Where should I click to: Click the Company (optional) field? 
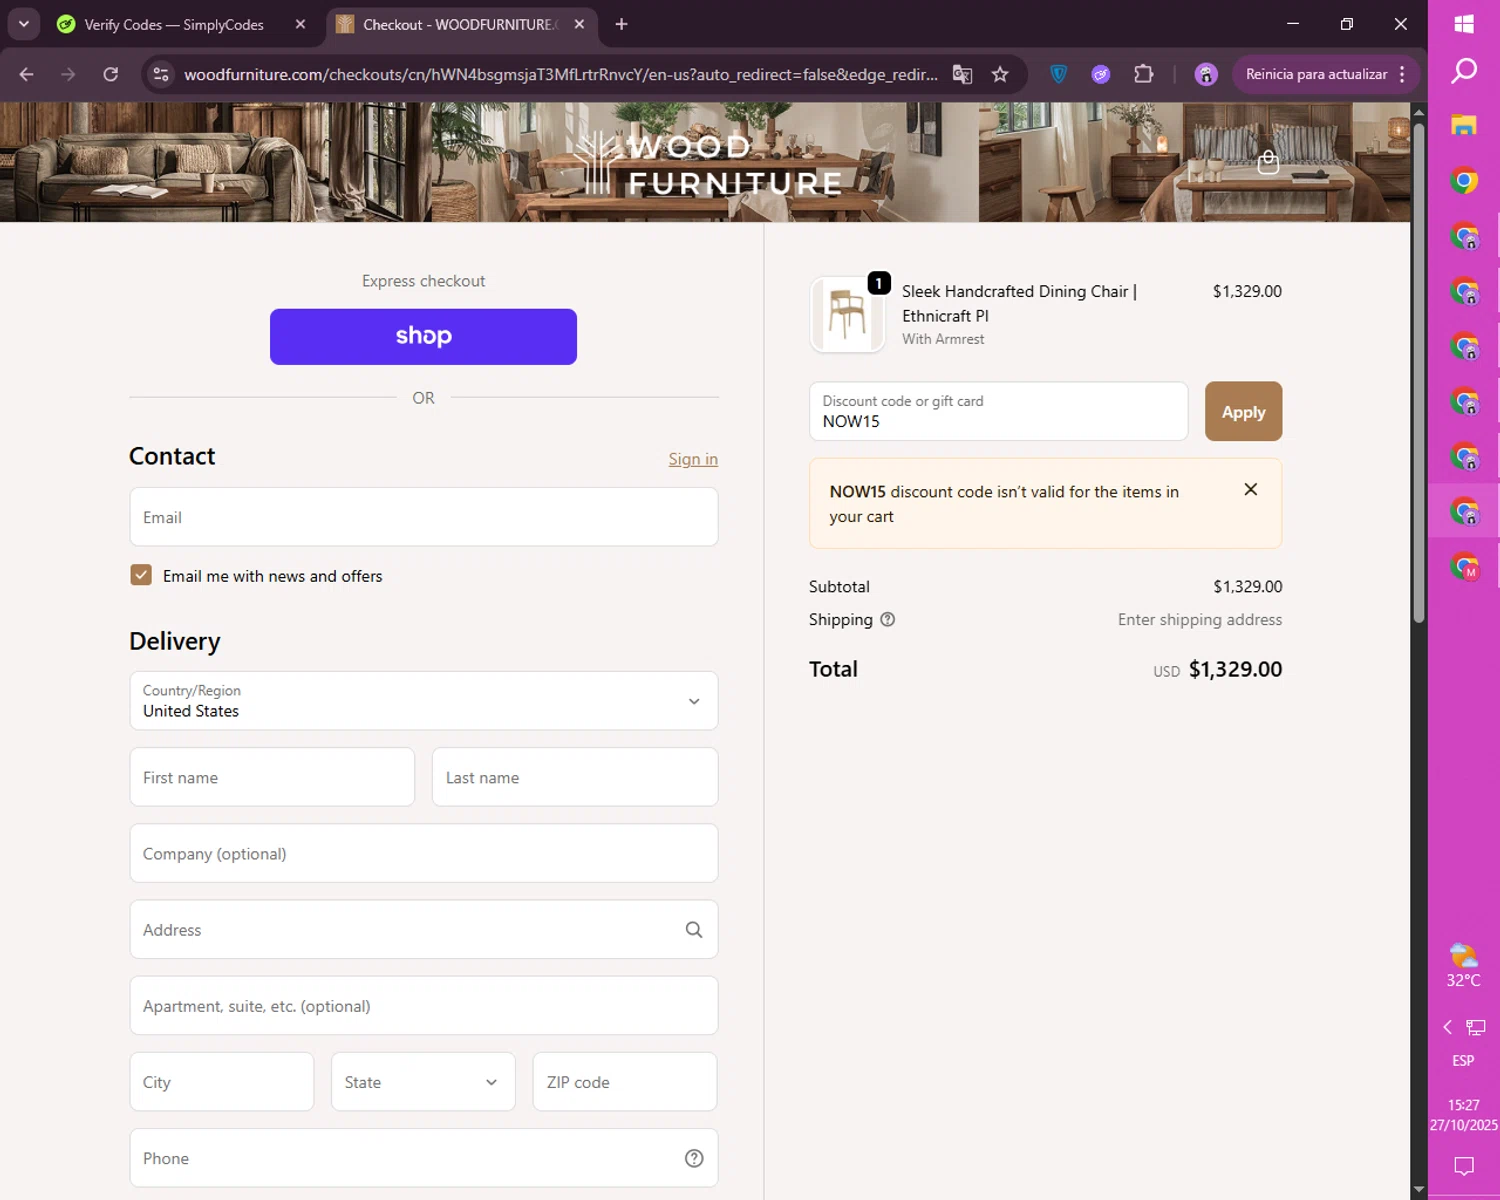coord(424,853)
